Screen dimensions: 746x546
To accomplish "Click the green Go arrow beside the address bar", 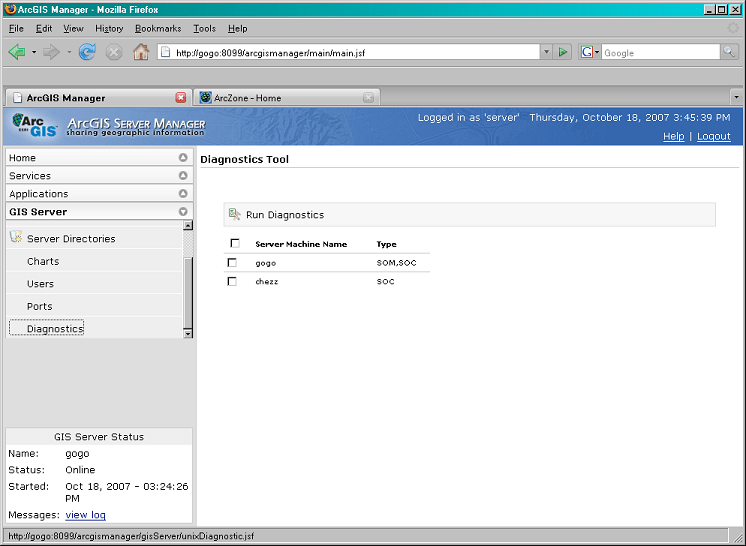I will click(563, 52).
